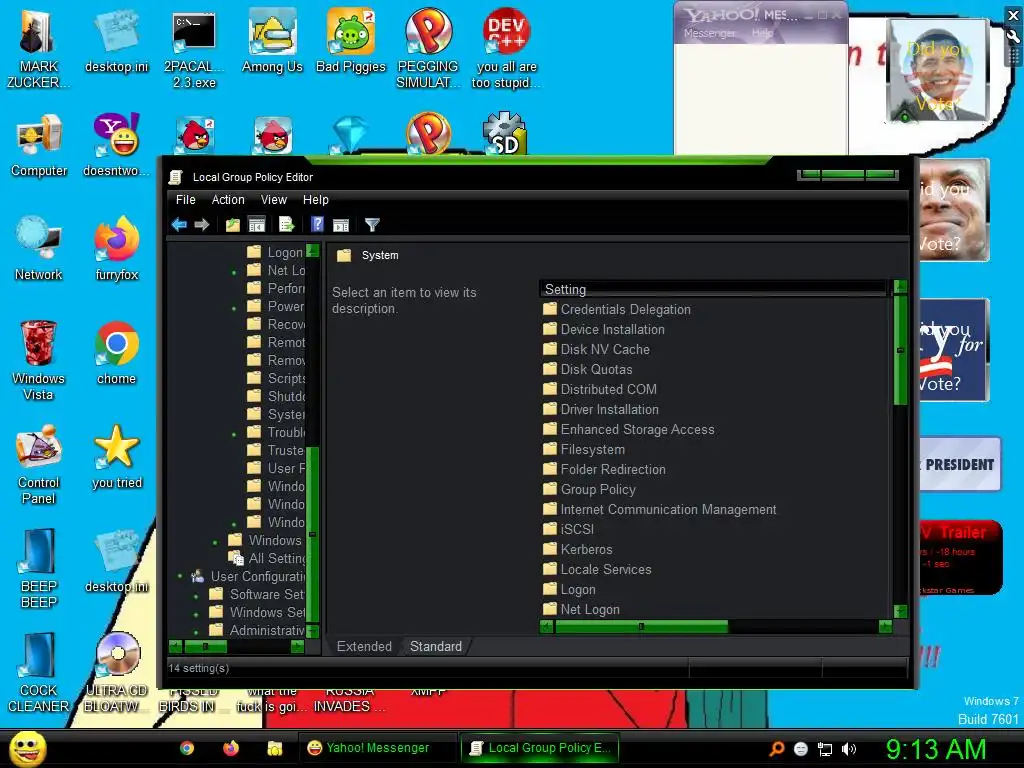Select the DEV C++ 'you all are too stupid' icon
The image size is (1024, 768).
(x=506, y=48)
